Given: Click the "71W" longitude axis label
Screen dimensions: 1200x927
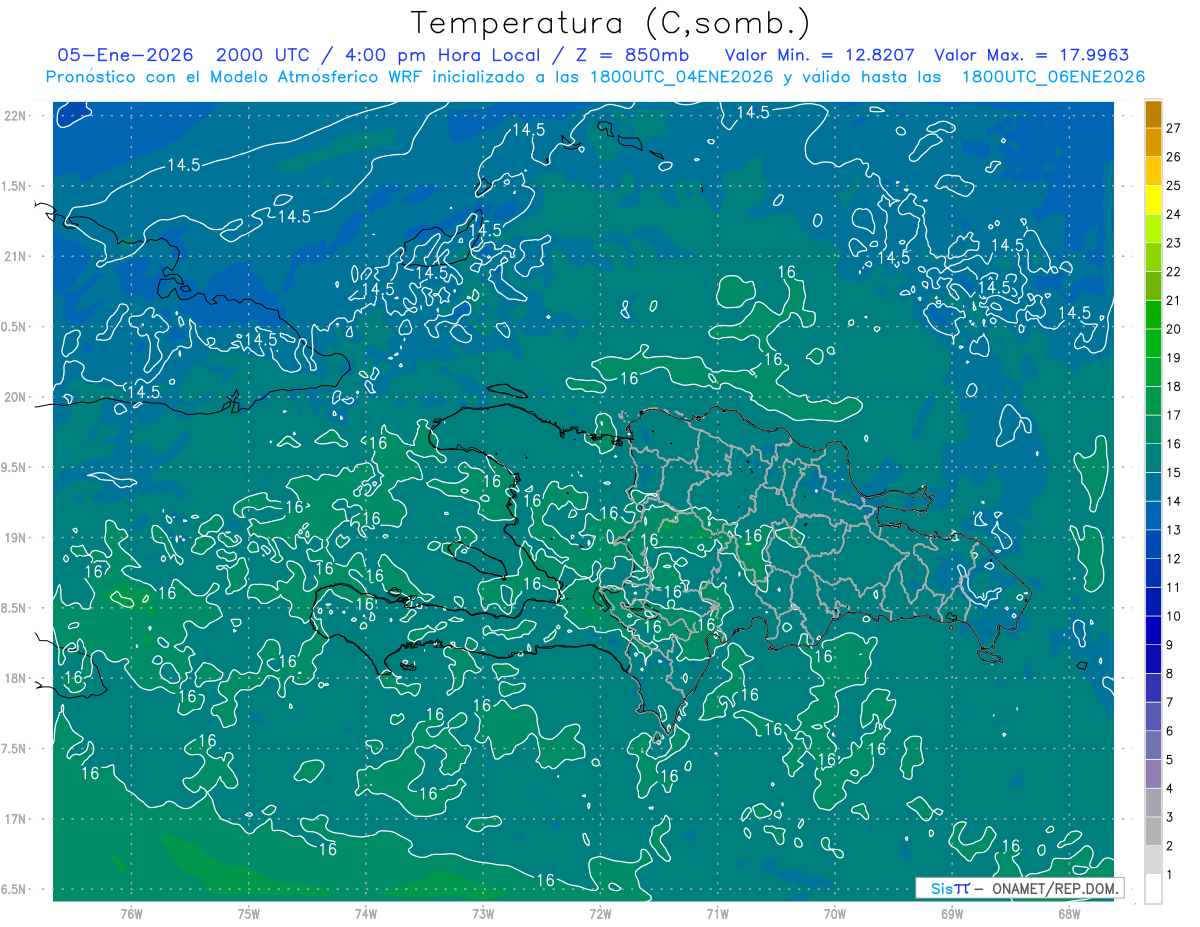Looking at the screenshot, I should pyautogui.click(x=717, y=913).
